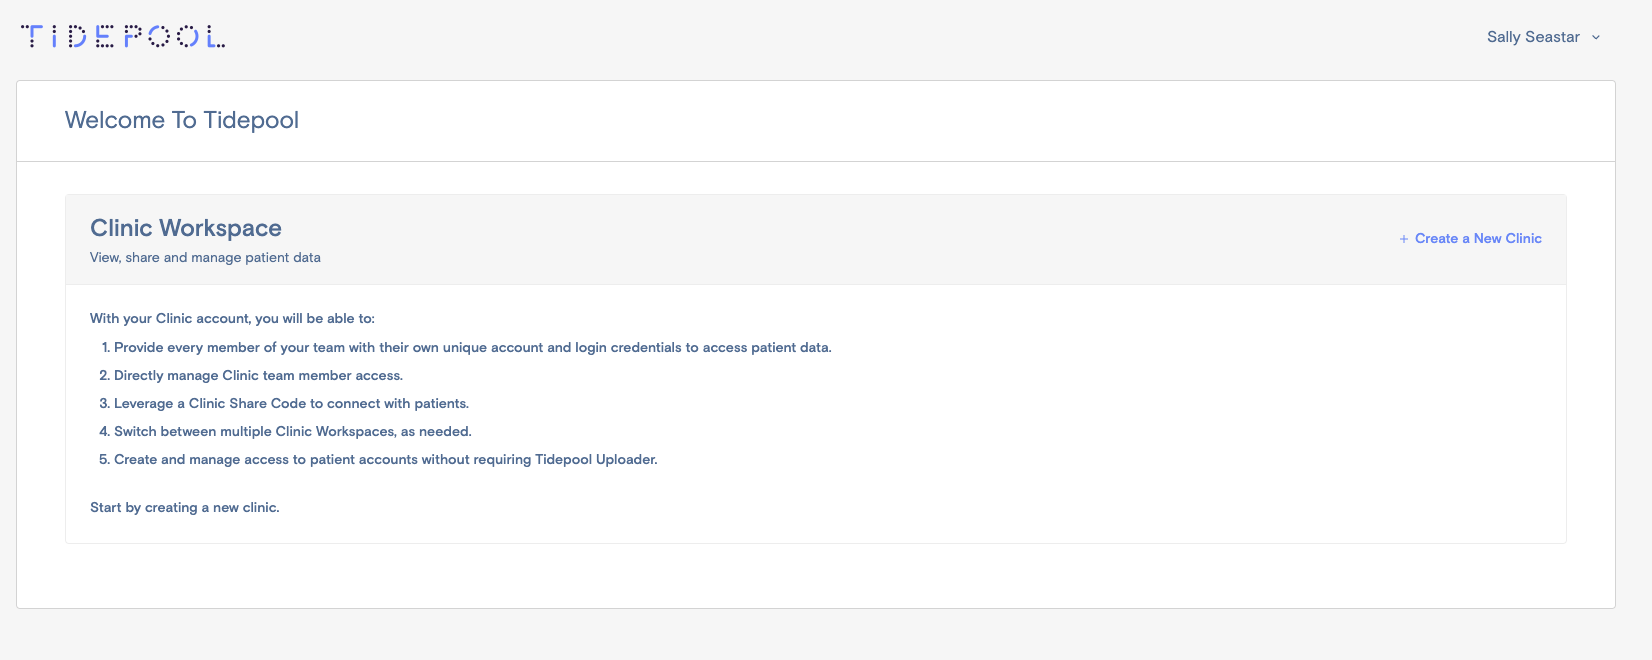Click the chevron next to Sally Seastar
This screenshot has width=1652, height=660.
click(1596, 38)
